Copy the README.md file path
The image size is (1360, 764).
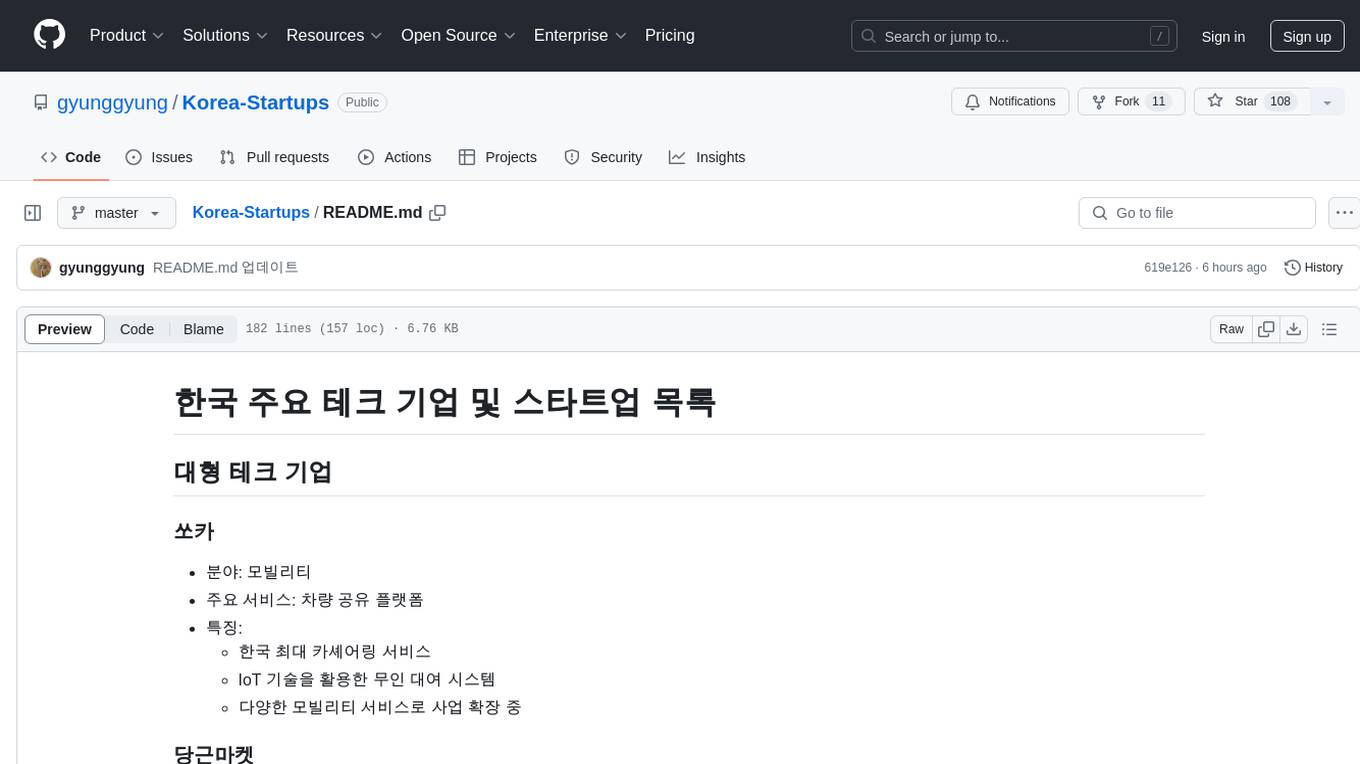pos(437,213)
